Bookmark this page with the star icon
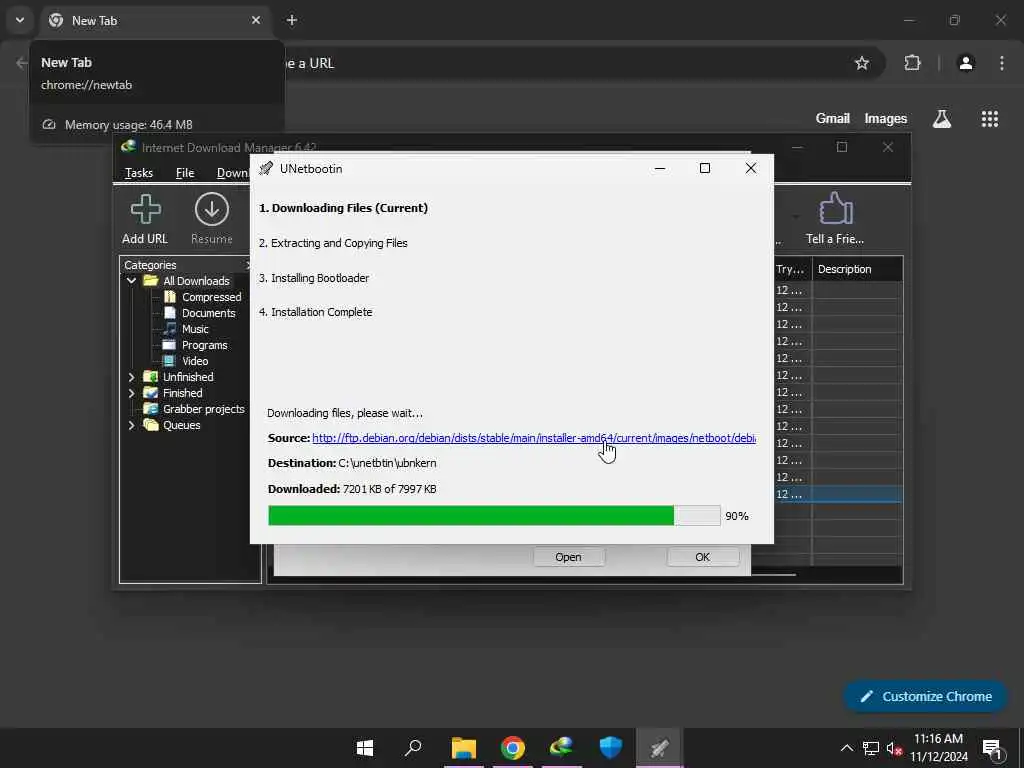 click(x=862, y=63)
